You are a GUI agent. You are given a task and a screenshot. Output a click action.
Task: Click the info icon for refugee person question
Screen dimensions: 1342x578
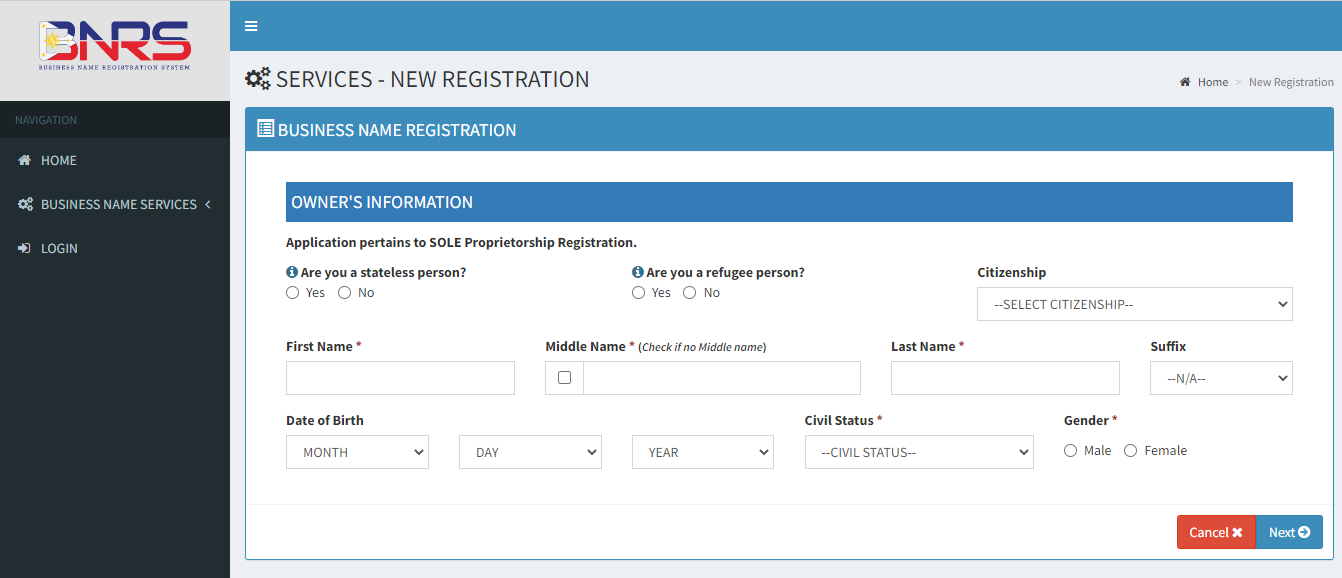click(637, 271)
